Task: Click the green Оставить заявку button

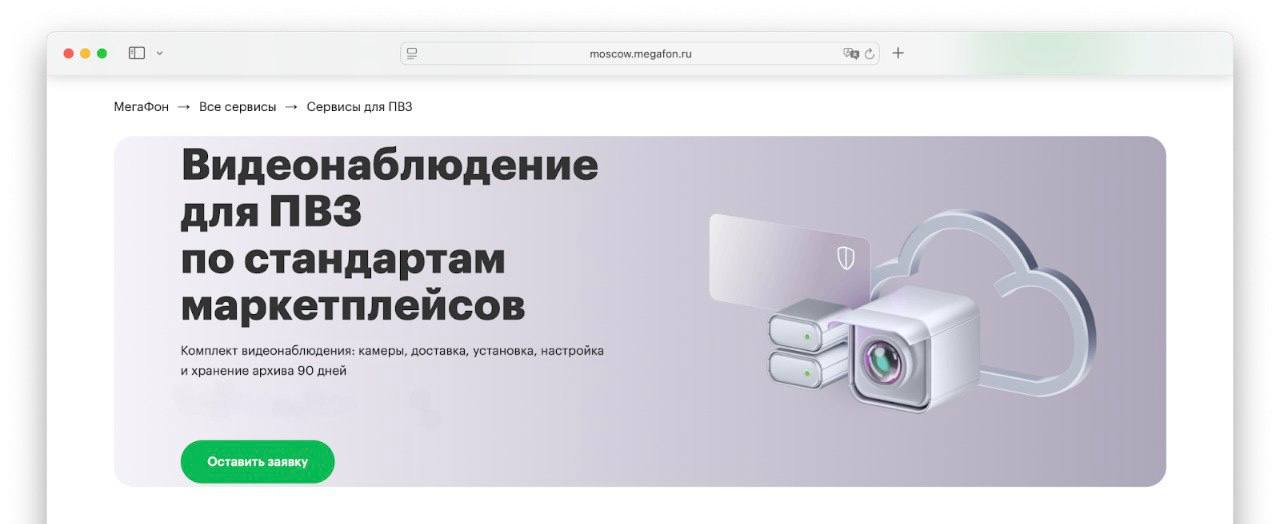Action: click(257, 462)
